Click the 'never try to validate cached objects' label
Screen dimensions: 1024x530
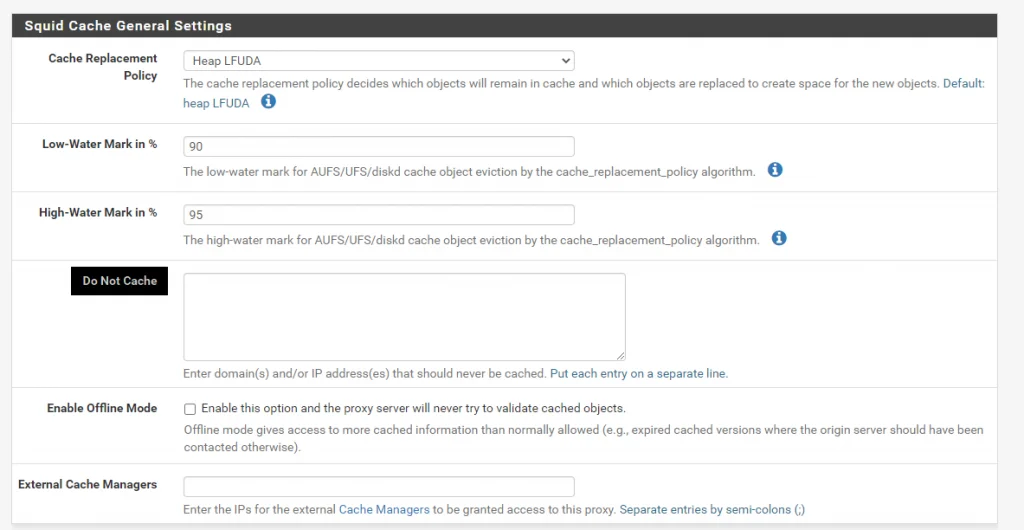[413, 409]
